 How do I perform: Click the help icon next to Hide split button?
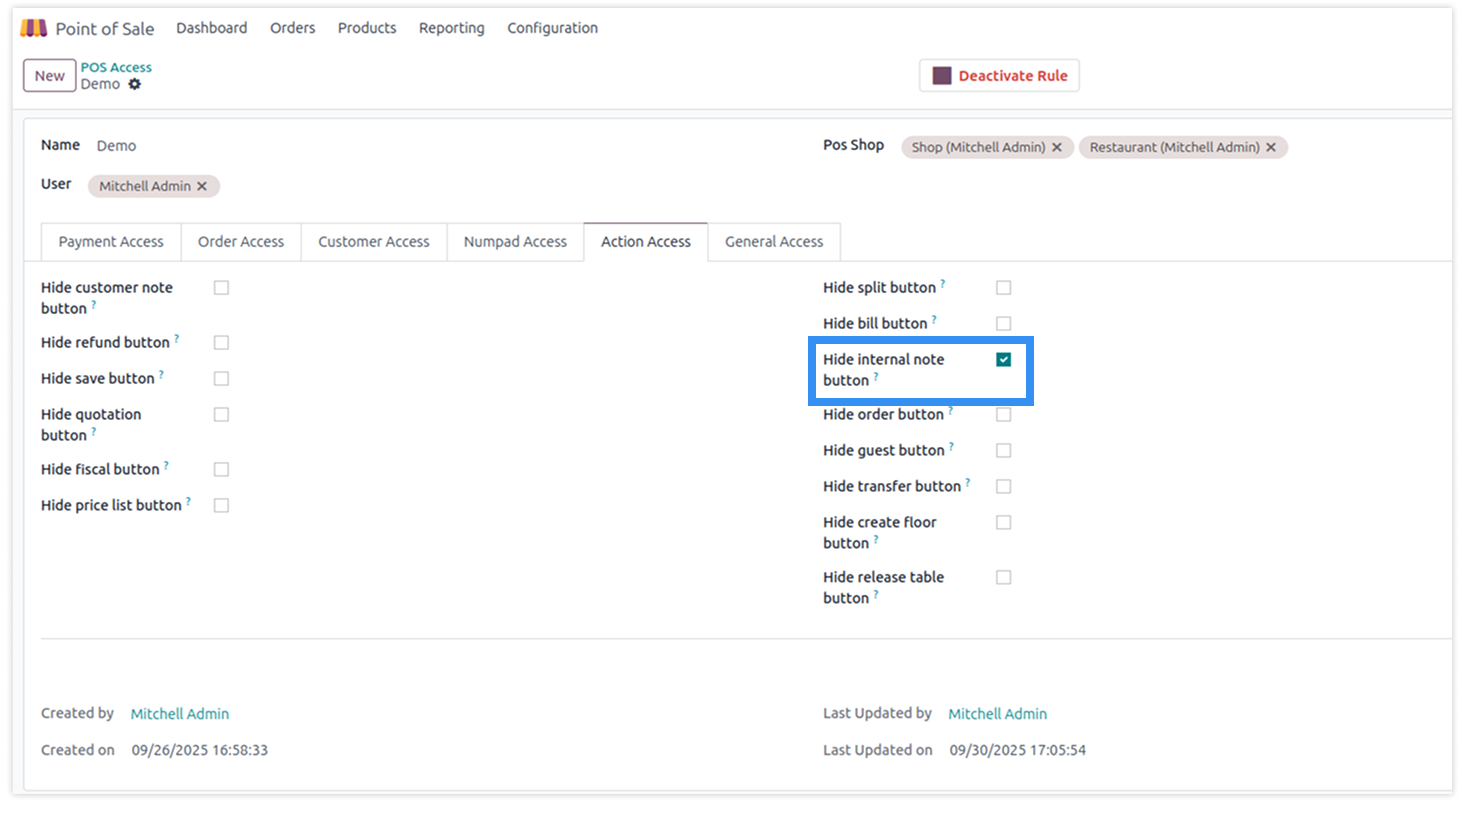click(943, 284)
